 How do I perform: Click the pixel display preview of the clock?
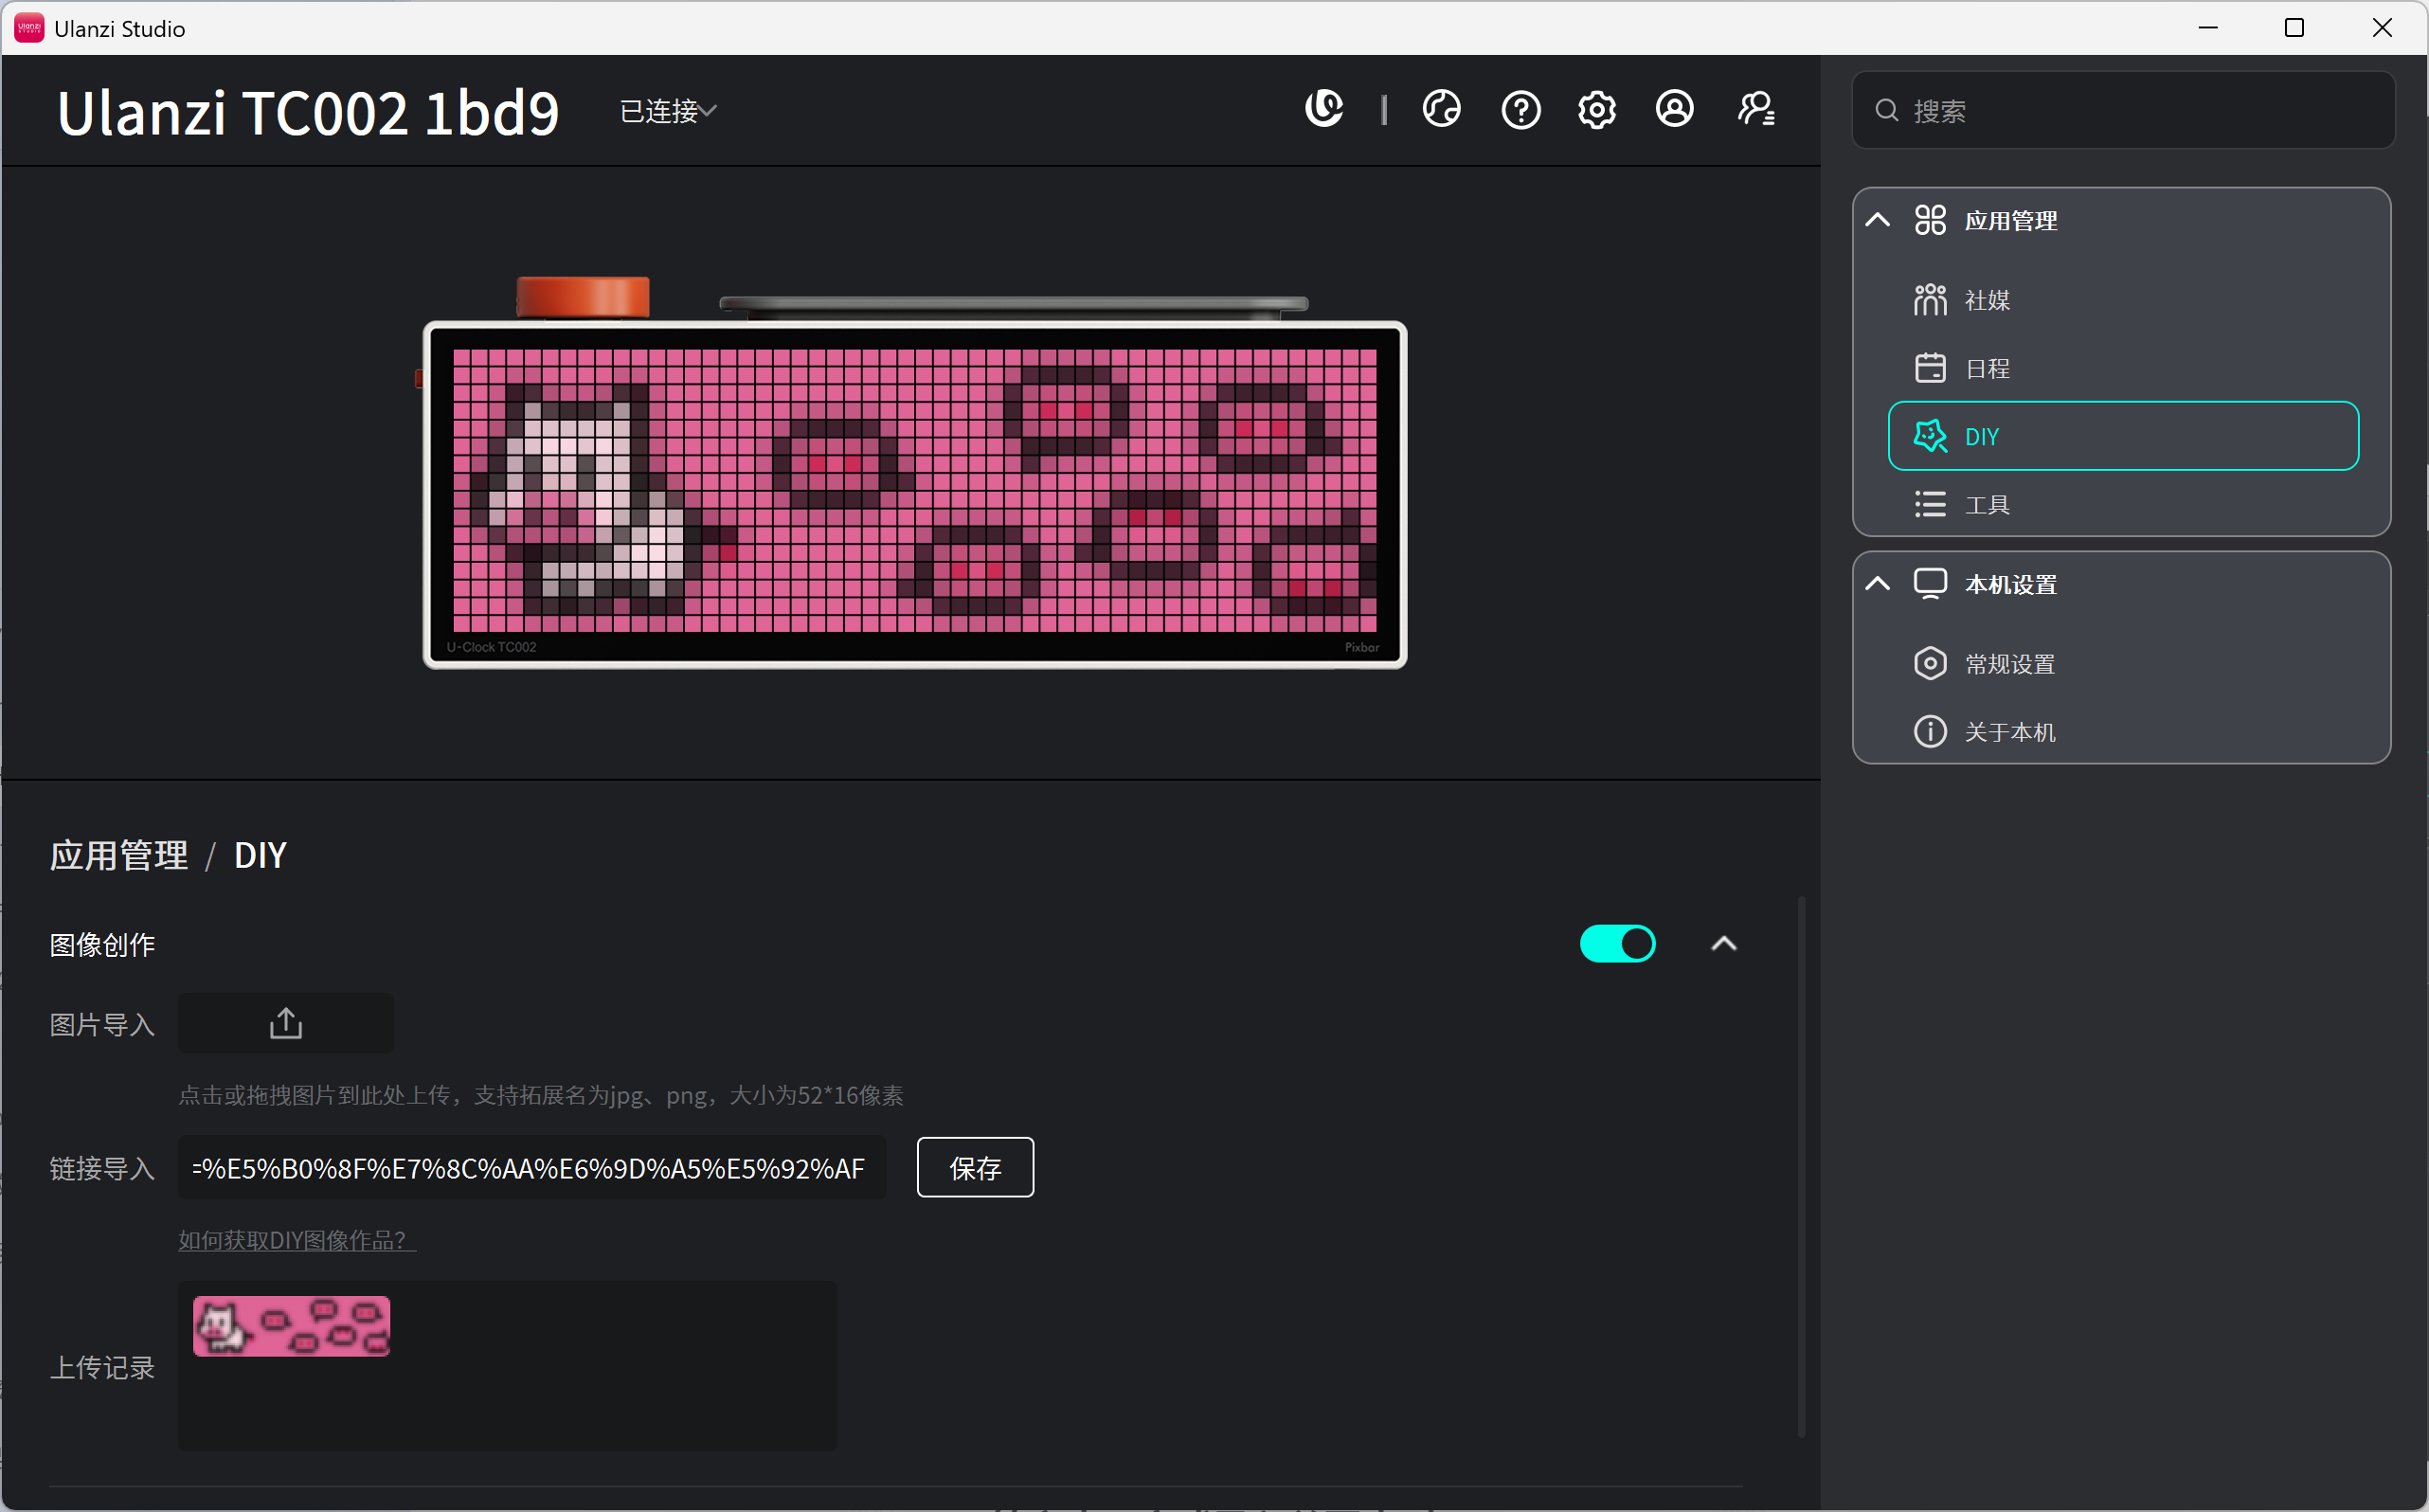click(x=914, y=490)
